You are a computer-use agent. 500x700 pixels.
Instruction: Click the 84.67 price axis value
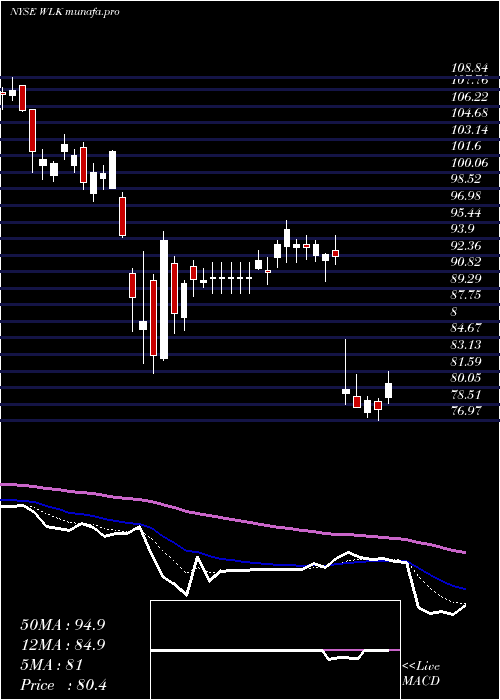pos(466,328)
